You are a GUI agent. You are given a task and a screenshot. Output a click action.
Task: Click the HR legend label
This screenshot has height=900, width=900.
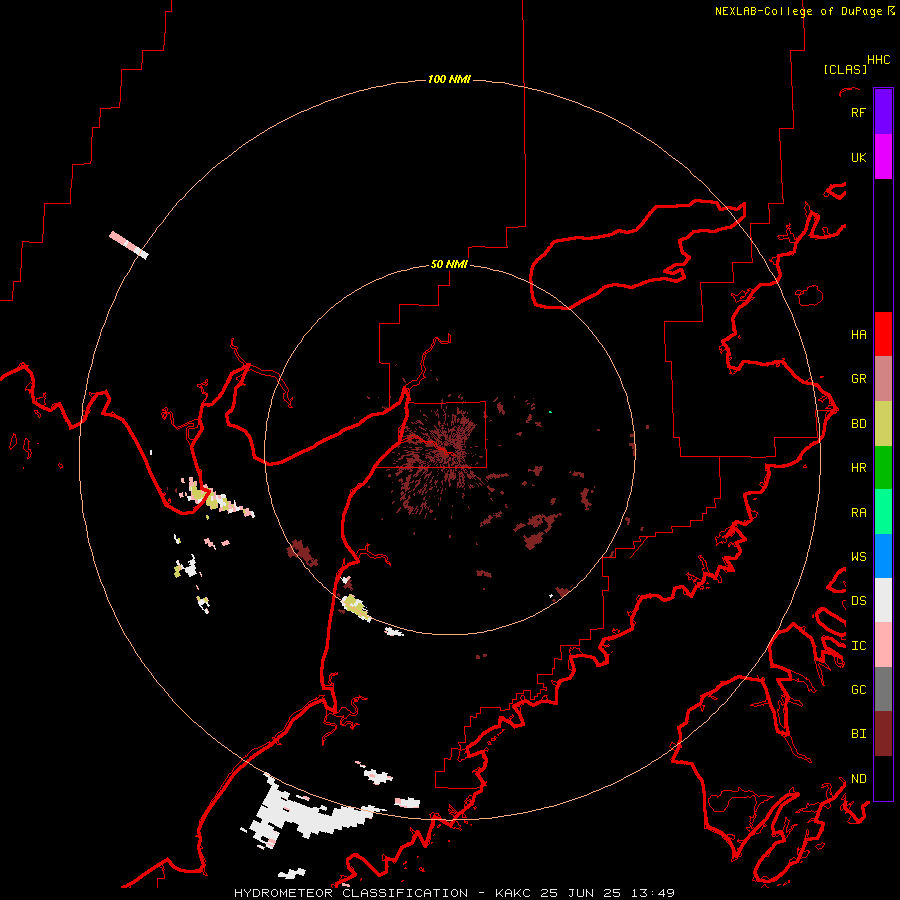coord(858,467)
